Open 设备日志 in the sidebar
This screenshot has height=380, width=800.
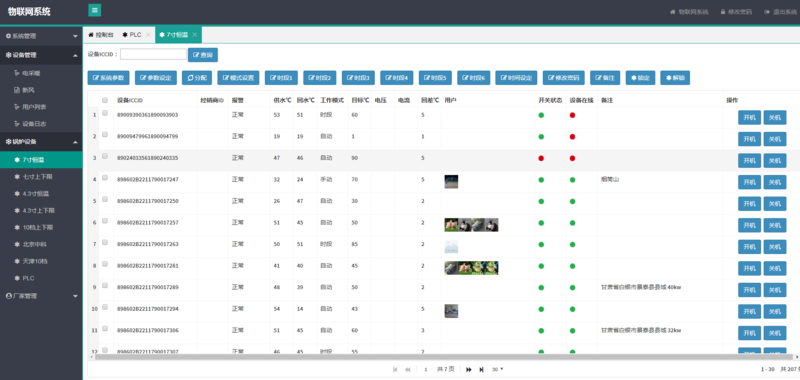[41, 123]
